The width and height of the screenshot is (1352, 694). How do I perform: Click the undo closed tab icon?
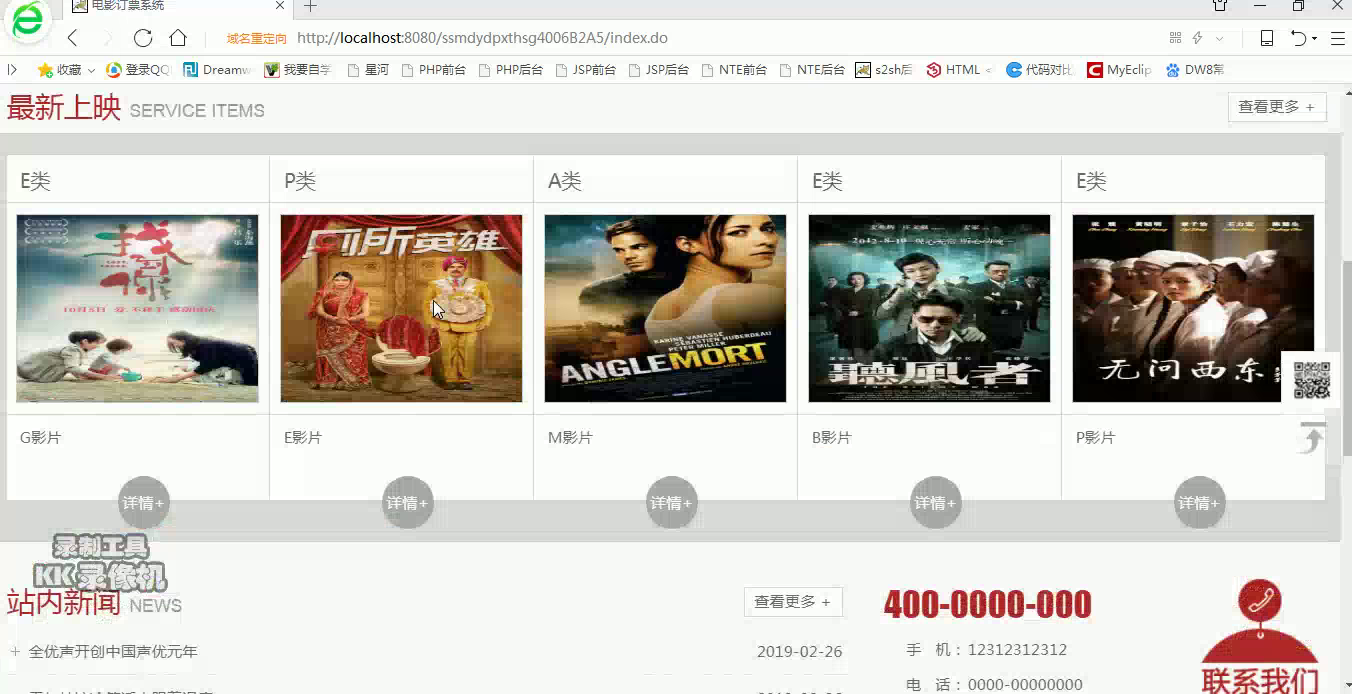pos(1298,38)
